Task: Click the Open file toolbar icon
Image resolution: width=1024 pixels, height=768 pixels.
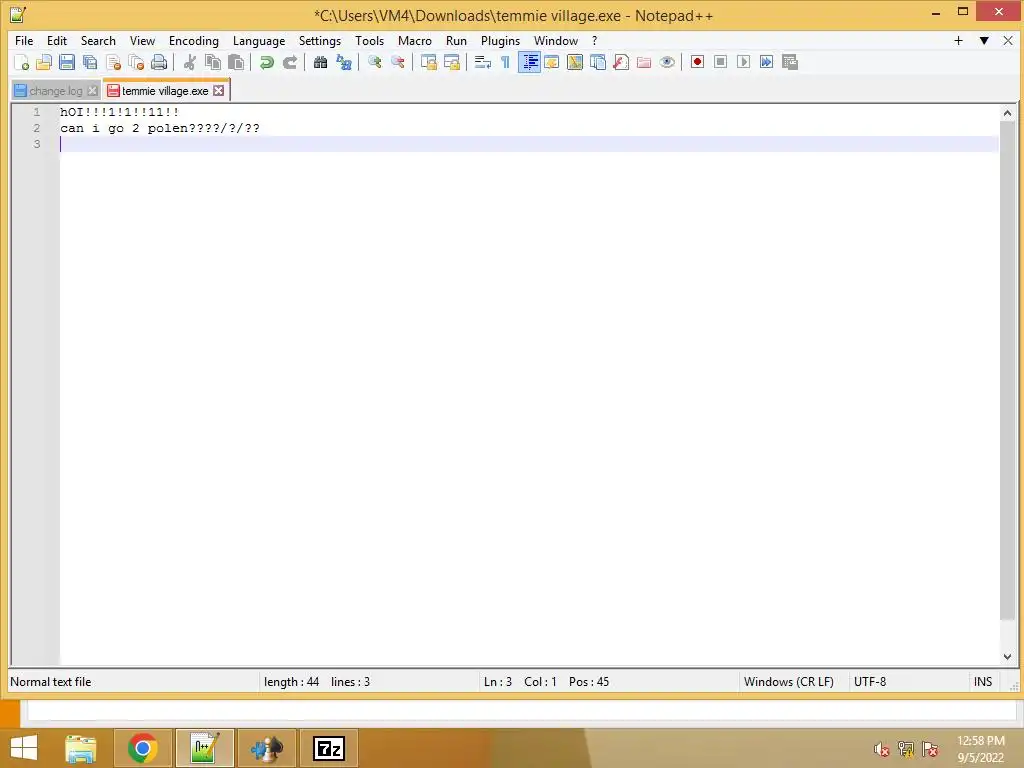Action: point(44,62)
